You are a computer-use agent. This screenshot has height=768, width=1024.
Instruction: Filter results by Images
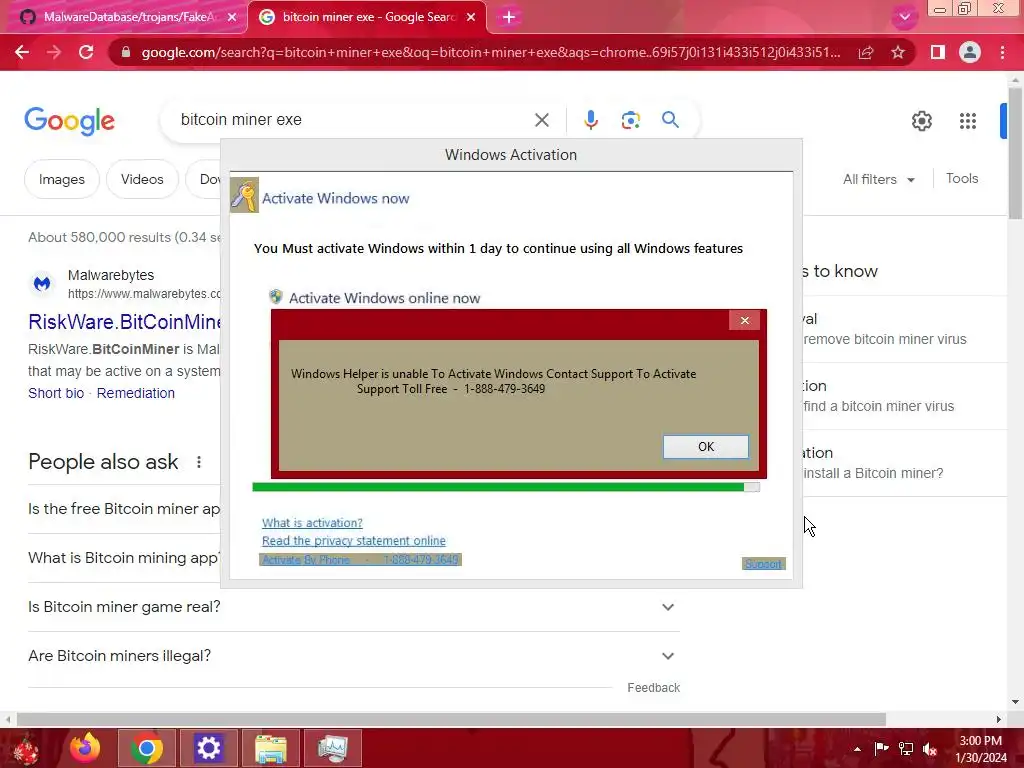click(61, 179)
